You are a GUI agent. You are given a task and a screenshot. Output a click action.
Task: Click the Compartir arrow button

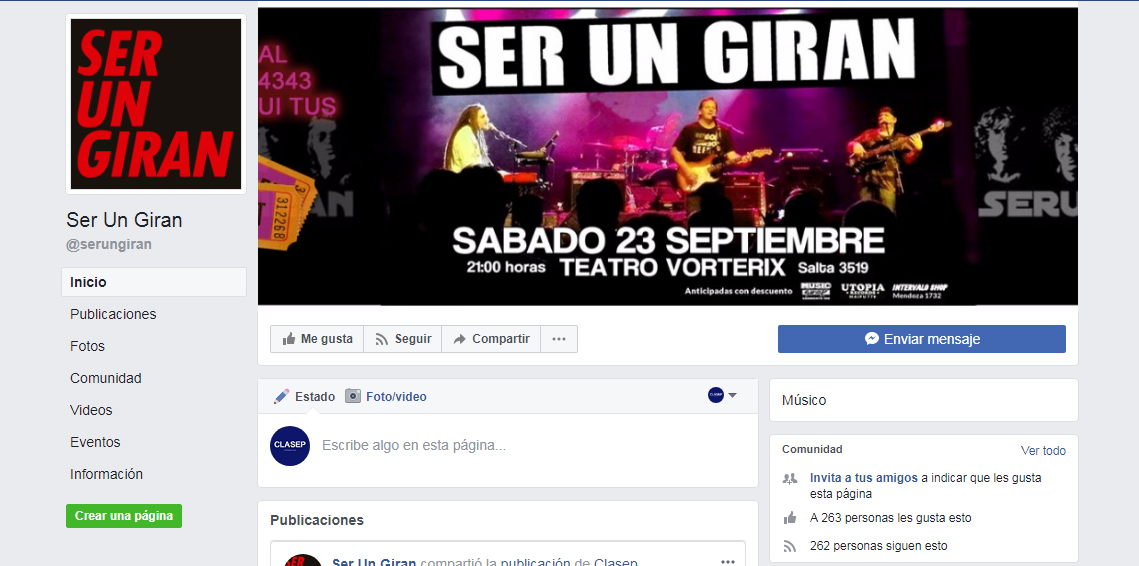491,339
